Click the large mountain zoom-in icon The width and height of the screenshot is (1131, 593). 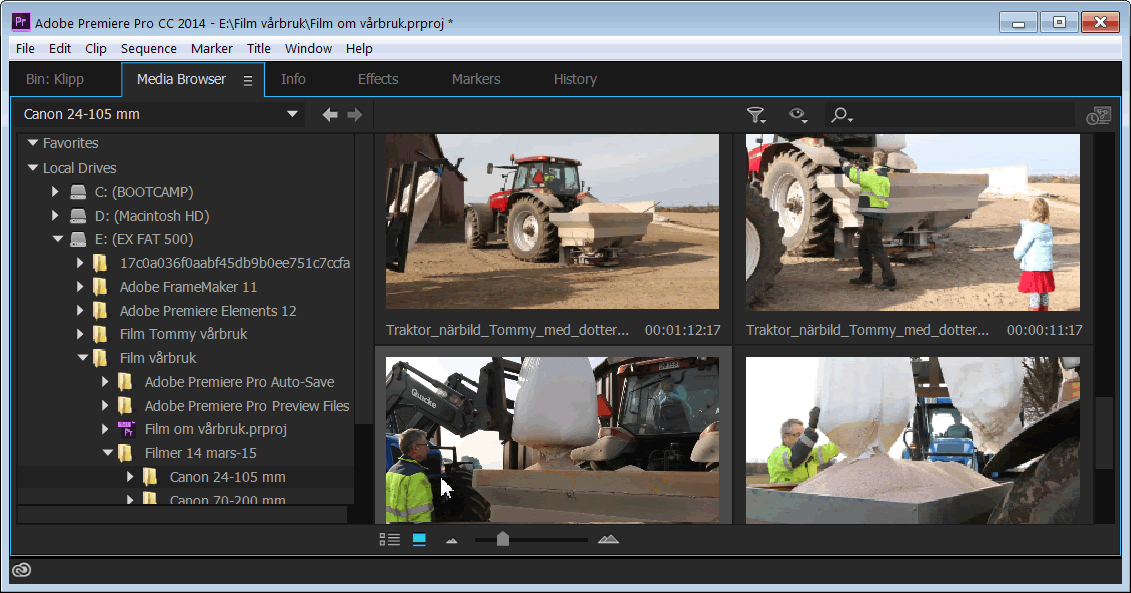coord(608,540)
